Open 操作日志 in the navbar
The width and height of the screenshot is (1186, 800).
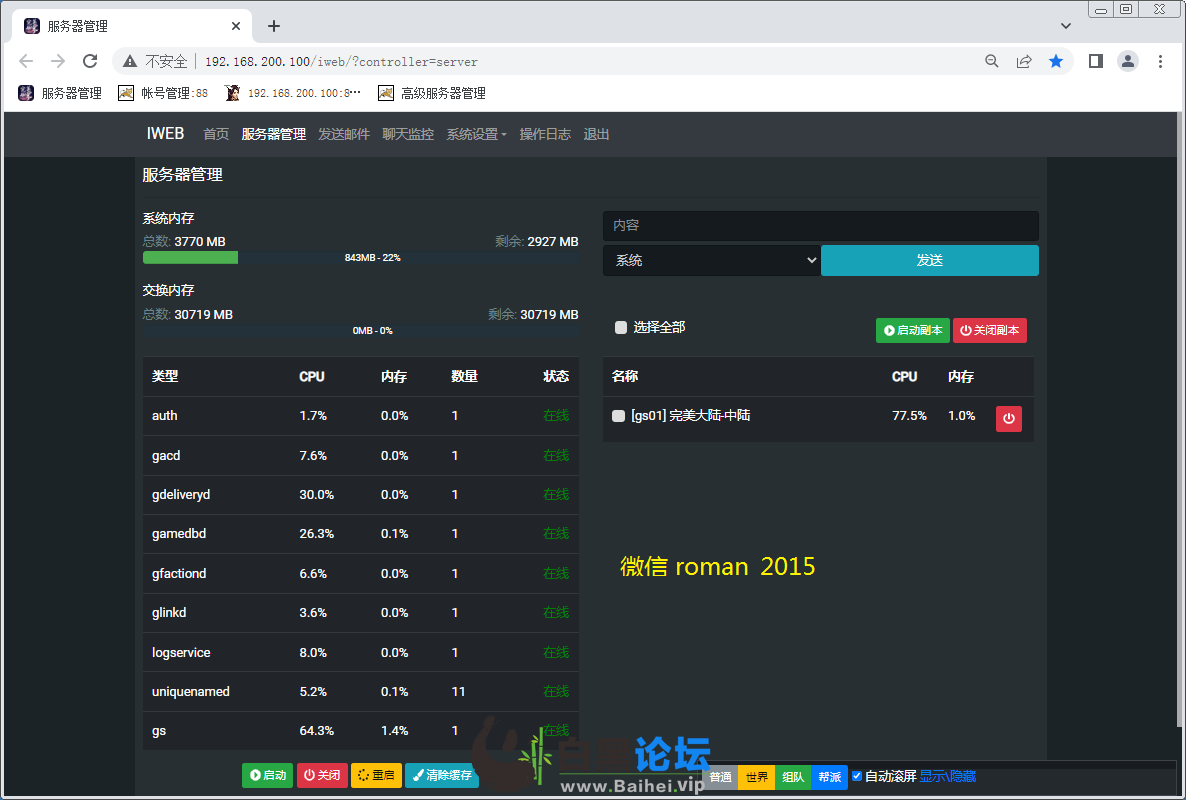coord(545,135)
